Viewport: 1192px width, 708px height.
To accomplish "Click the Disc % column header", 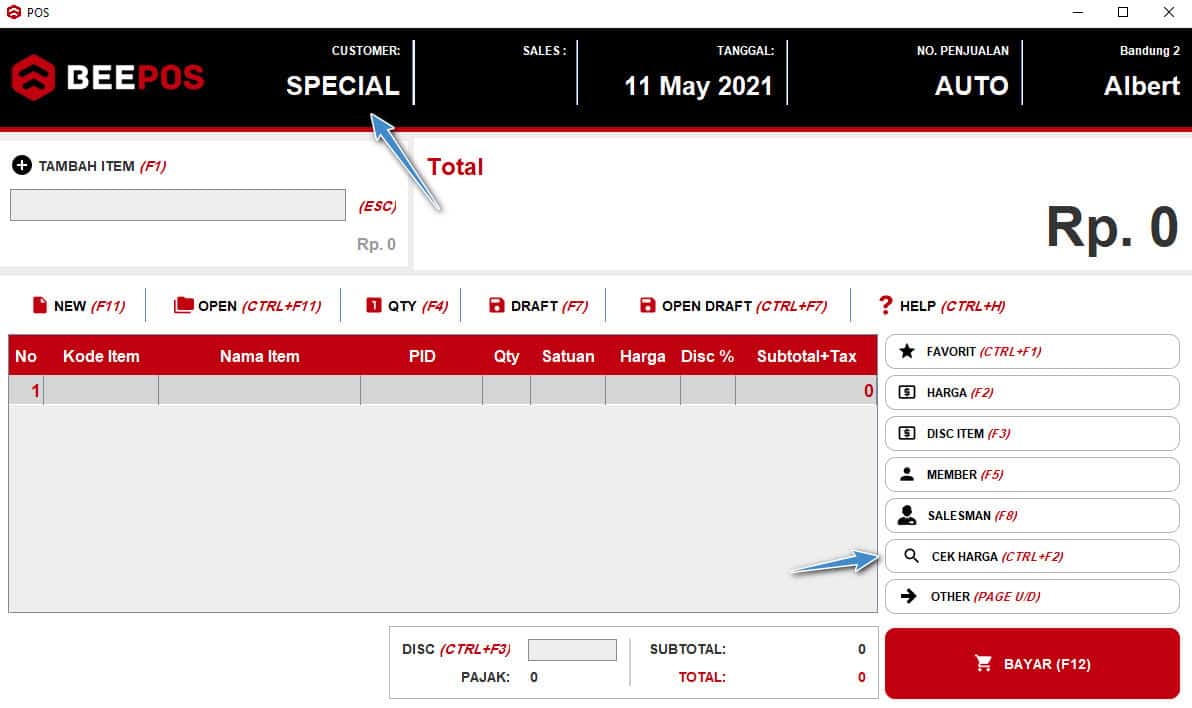I will pos(707,356).
